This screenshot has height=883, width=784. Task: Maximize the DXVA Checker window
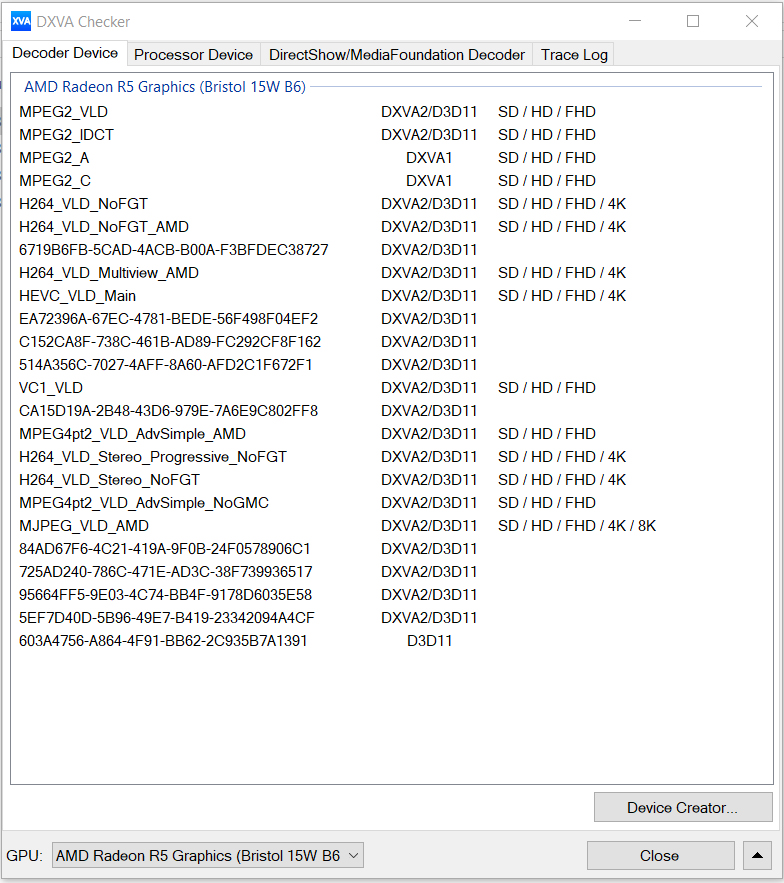pyautogui.click(x=693, y=21)
